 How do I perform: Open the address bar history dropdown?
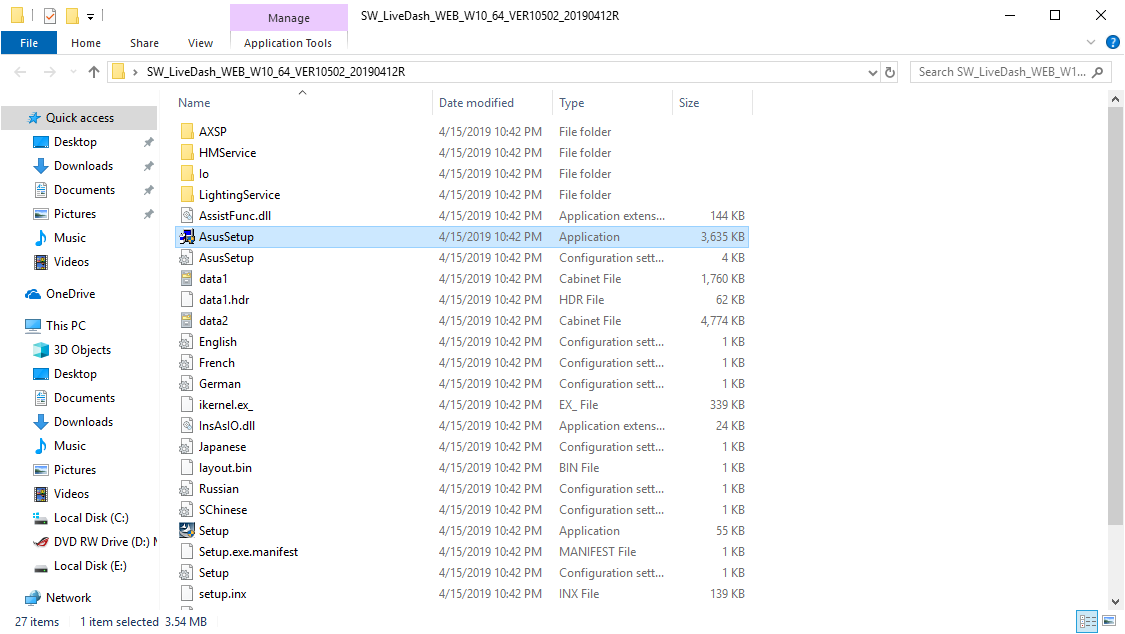(x=872, y=72)
